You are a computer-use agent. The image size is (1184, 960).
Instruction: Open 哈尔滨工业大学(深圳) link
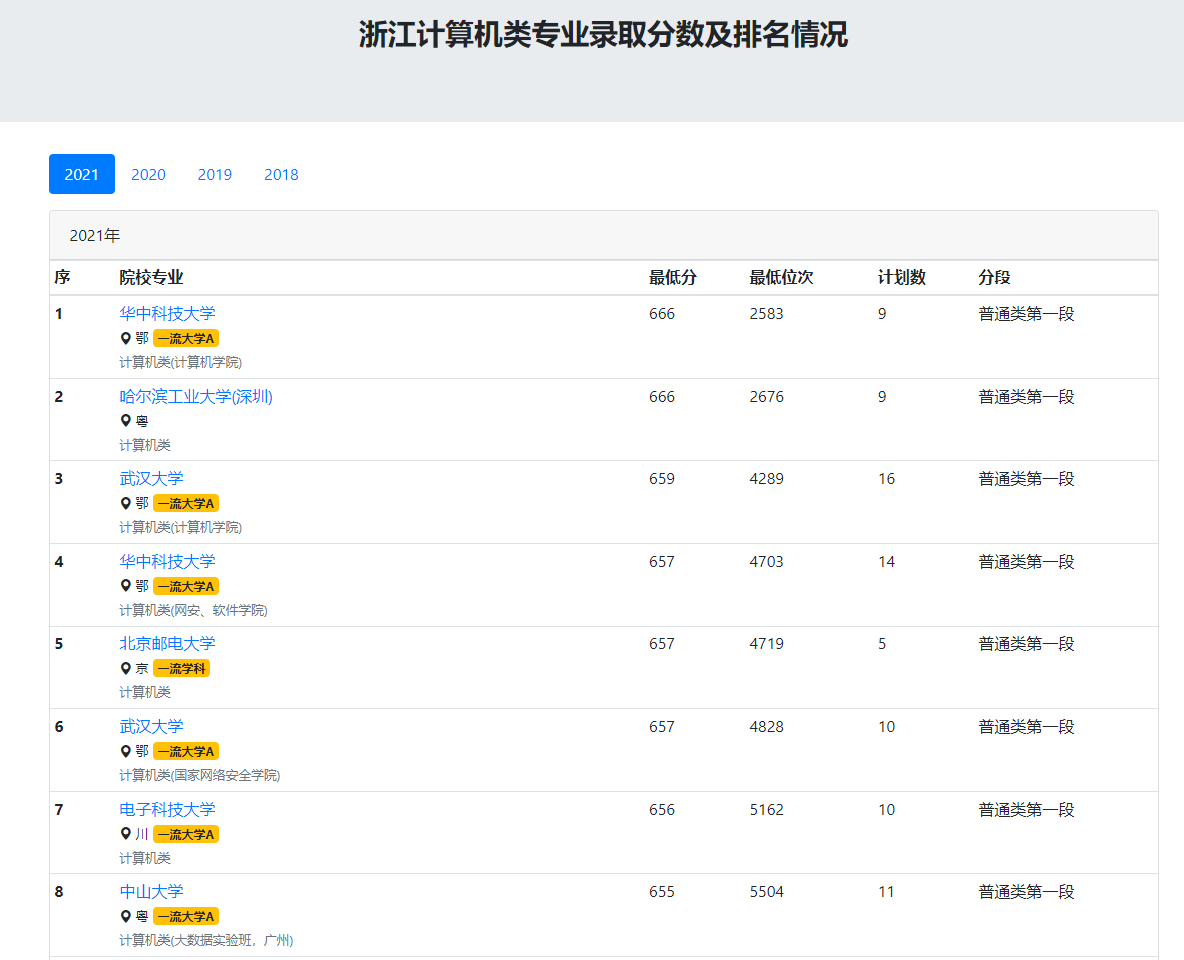coord(196,397)
